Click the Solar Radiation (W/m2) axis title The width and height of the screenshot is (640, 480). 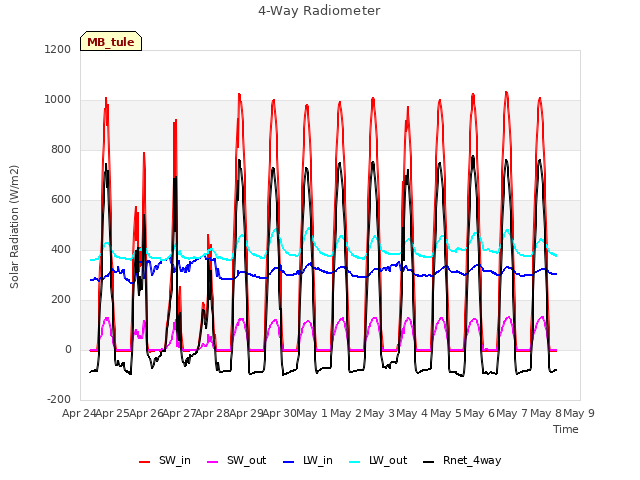tap(14, 227)
